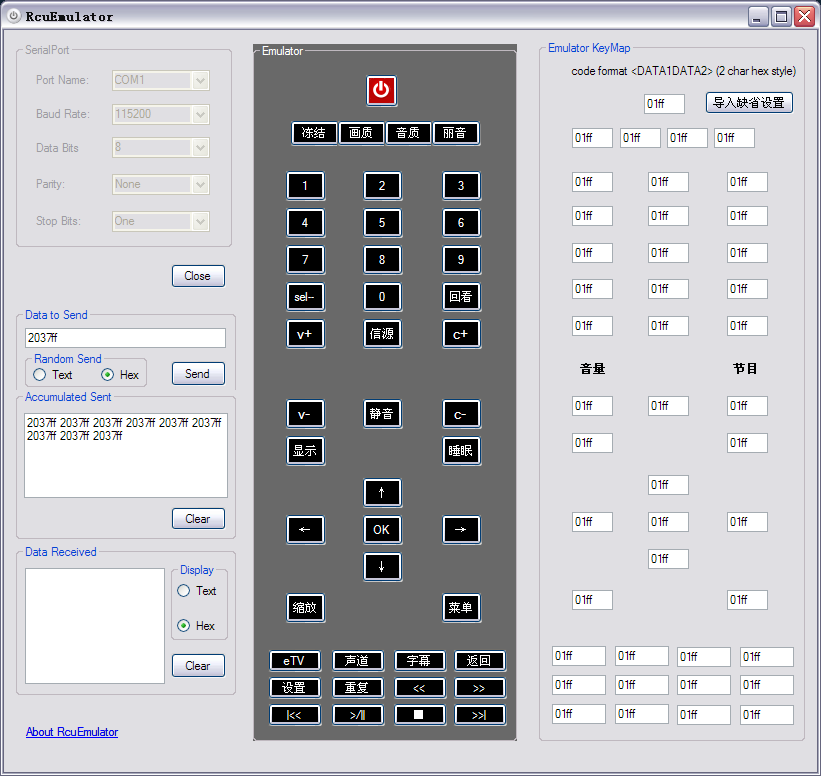821x776 pixels.
Task: Tap the 声道 audio channel key
Action: (x=358, y=661)
